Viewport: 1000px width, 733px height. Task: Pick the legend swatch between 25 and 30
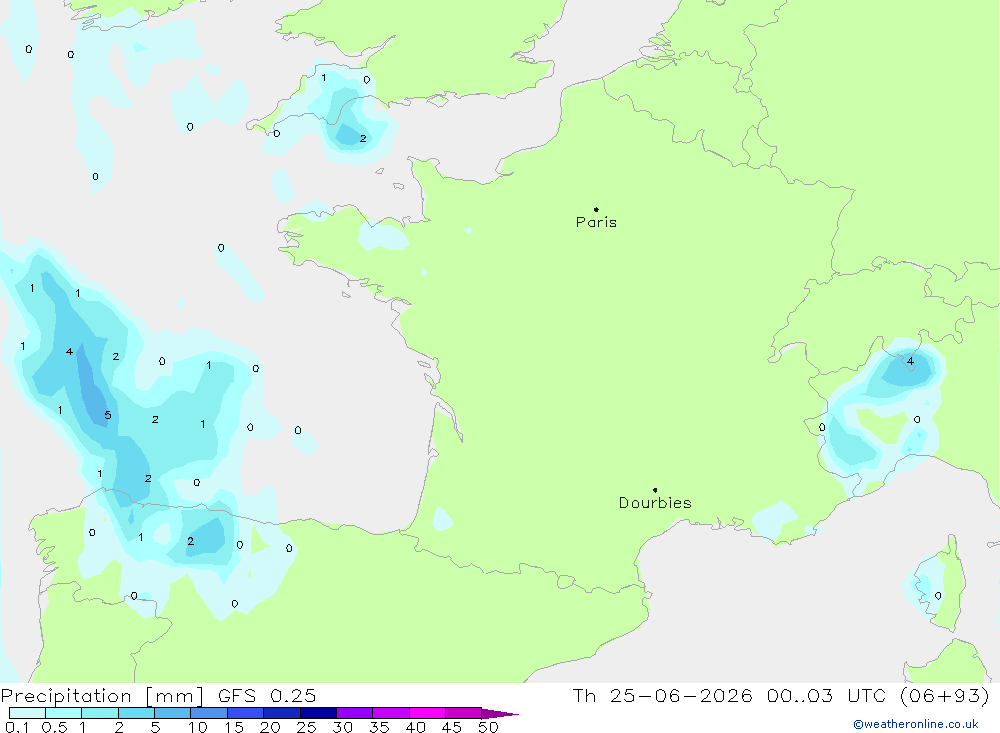(318, 713)
